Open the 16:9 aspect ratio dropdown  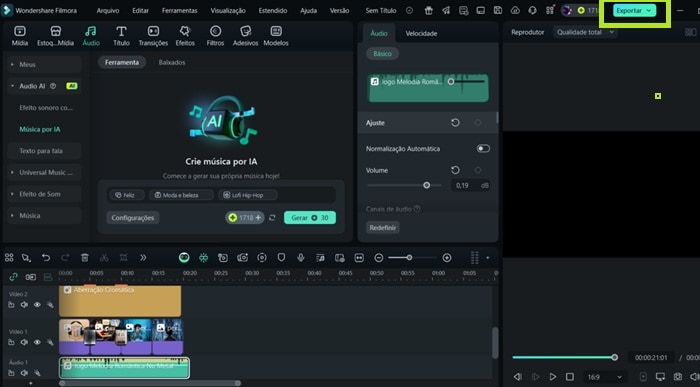tap(604, 377)
